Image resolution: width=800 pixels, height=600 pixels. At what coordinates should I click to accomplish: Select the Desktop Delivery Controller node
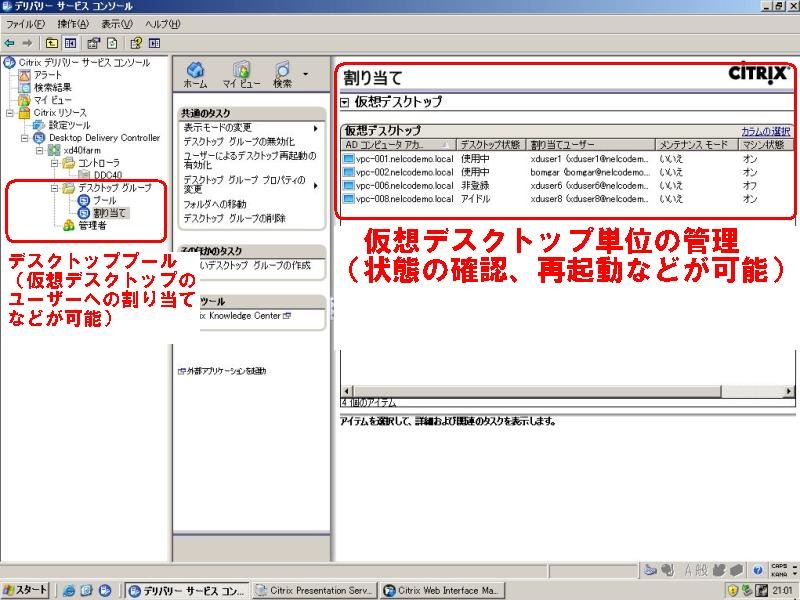(105, 138)
